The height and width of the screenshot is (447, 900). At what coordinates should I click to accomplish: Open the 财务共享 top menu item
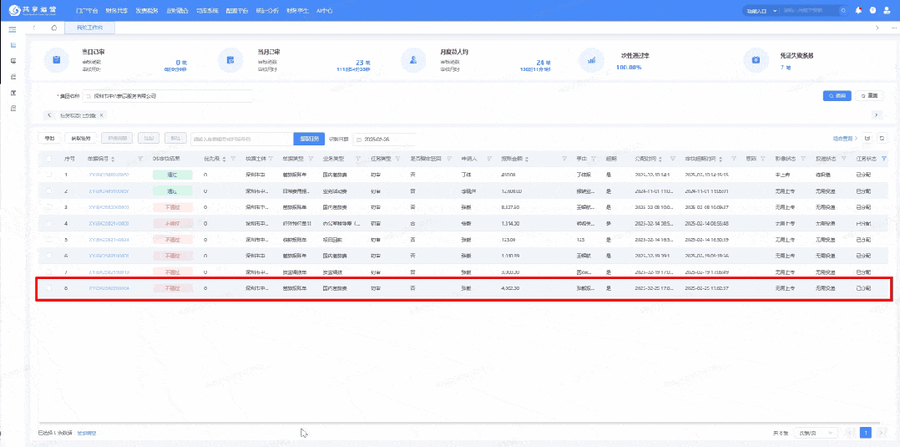[115, 10]
